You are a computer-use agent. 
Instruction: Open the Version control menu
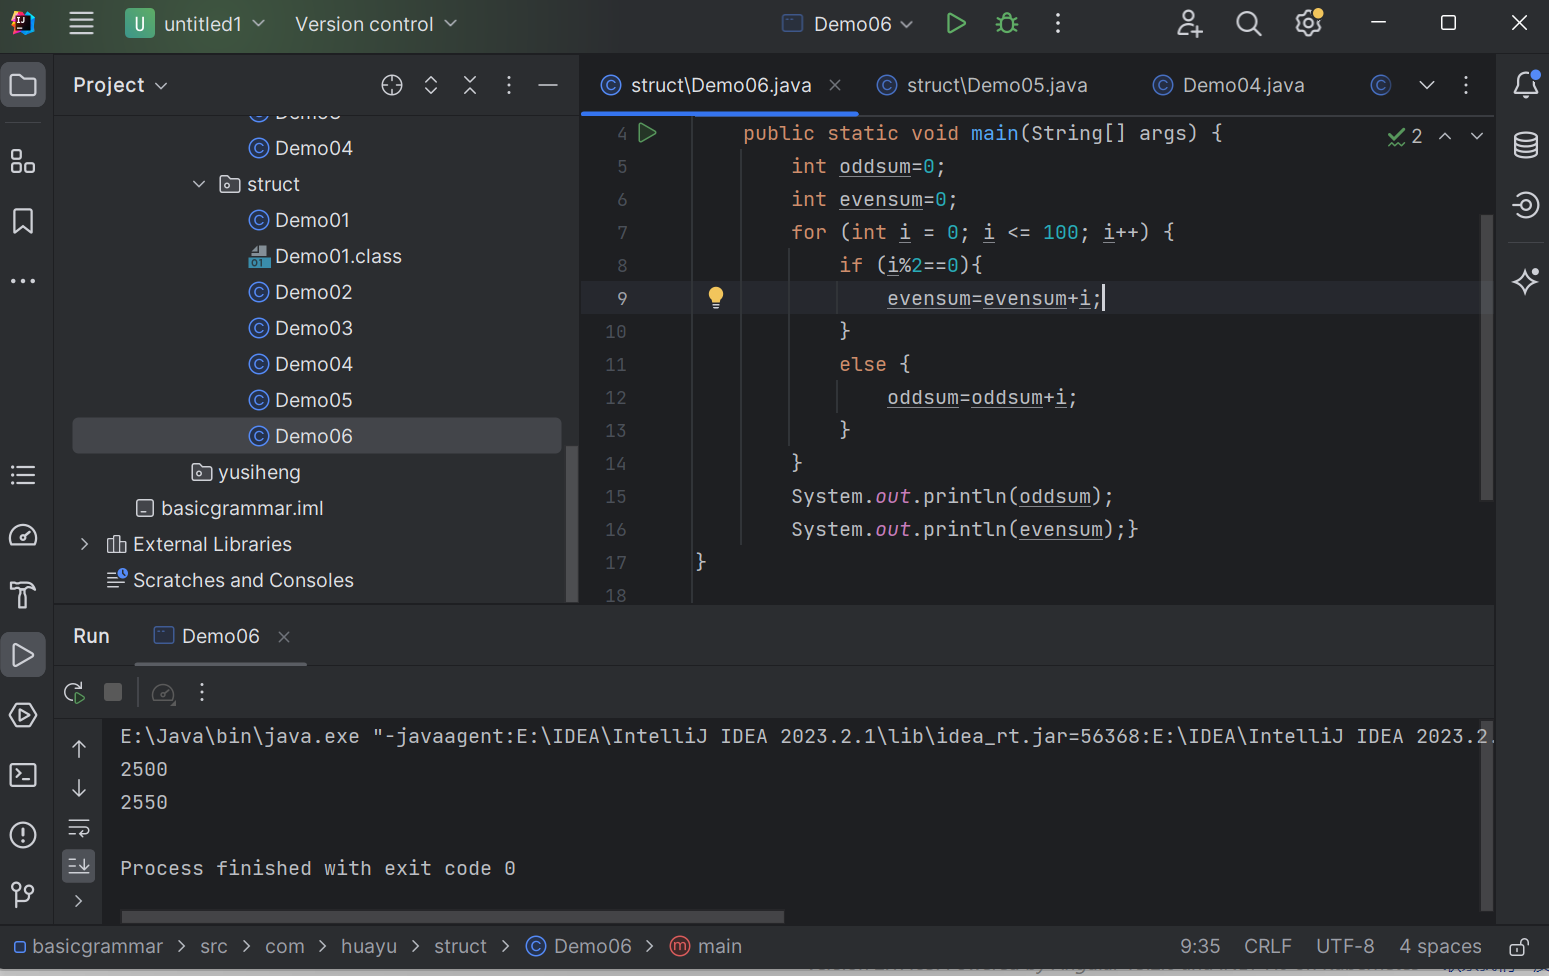point(375,24)
